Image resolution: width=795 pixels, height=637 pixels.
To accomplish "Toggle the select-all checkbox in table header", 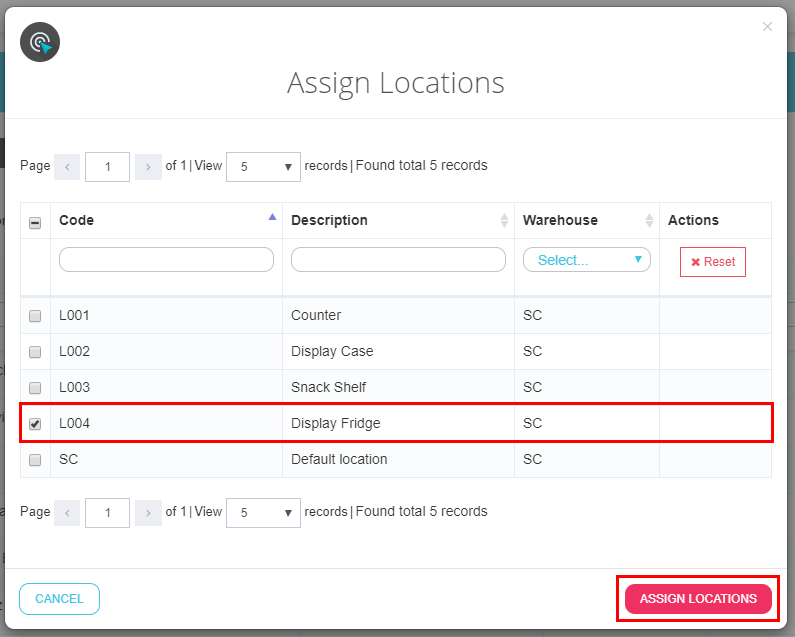I will 35,222.
